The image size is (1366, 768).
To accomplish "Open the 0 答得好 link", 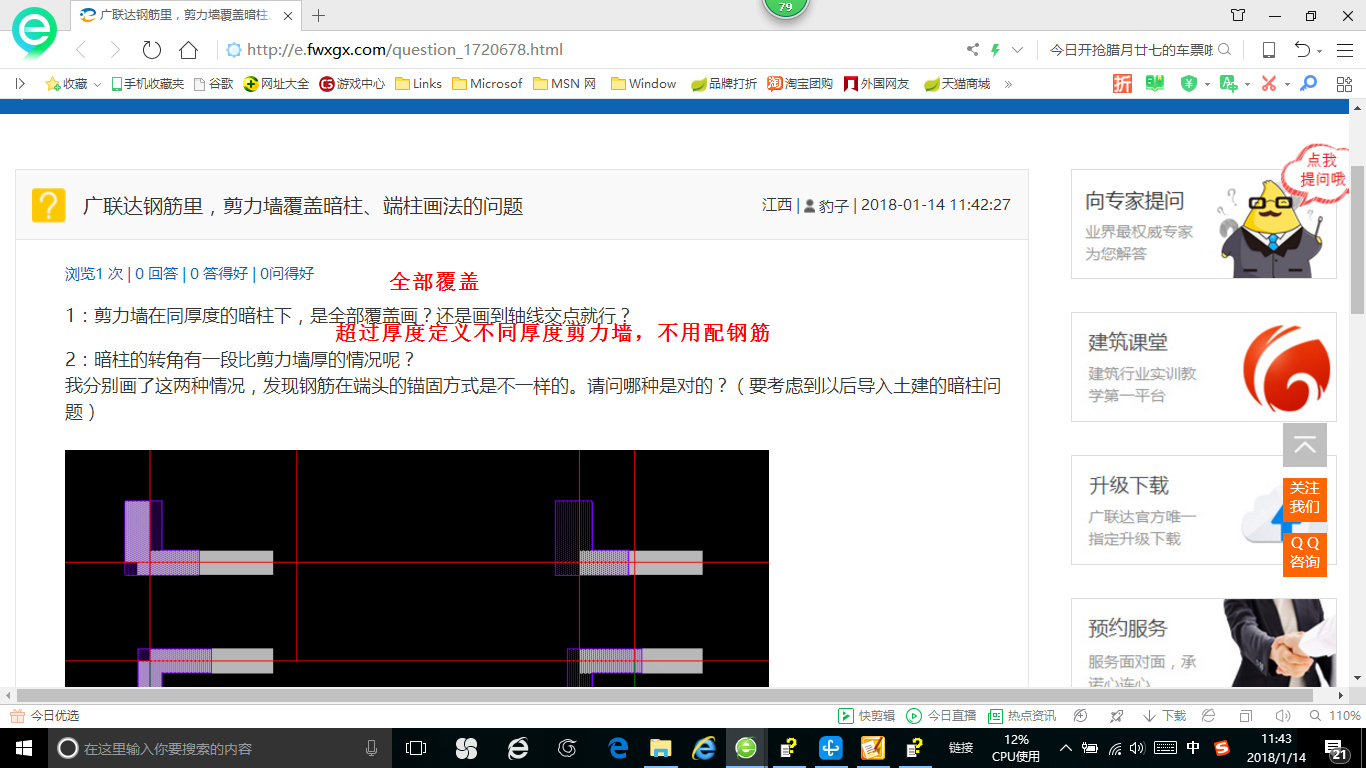I will tap(218, 273).
